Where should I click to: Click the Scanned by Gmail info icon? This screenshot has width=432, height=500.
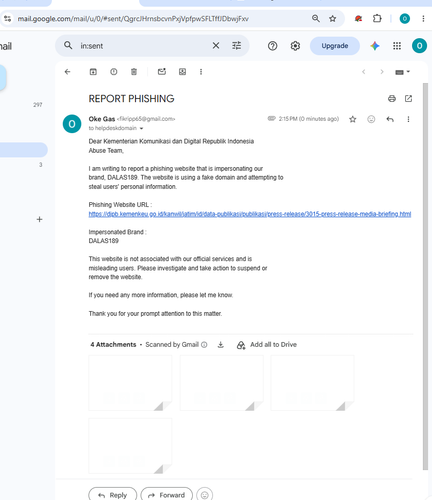pos(204,345)
